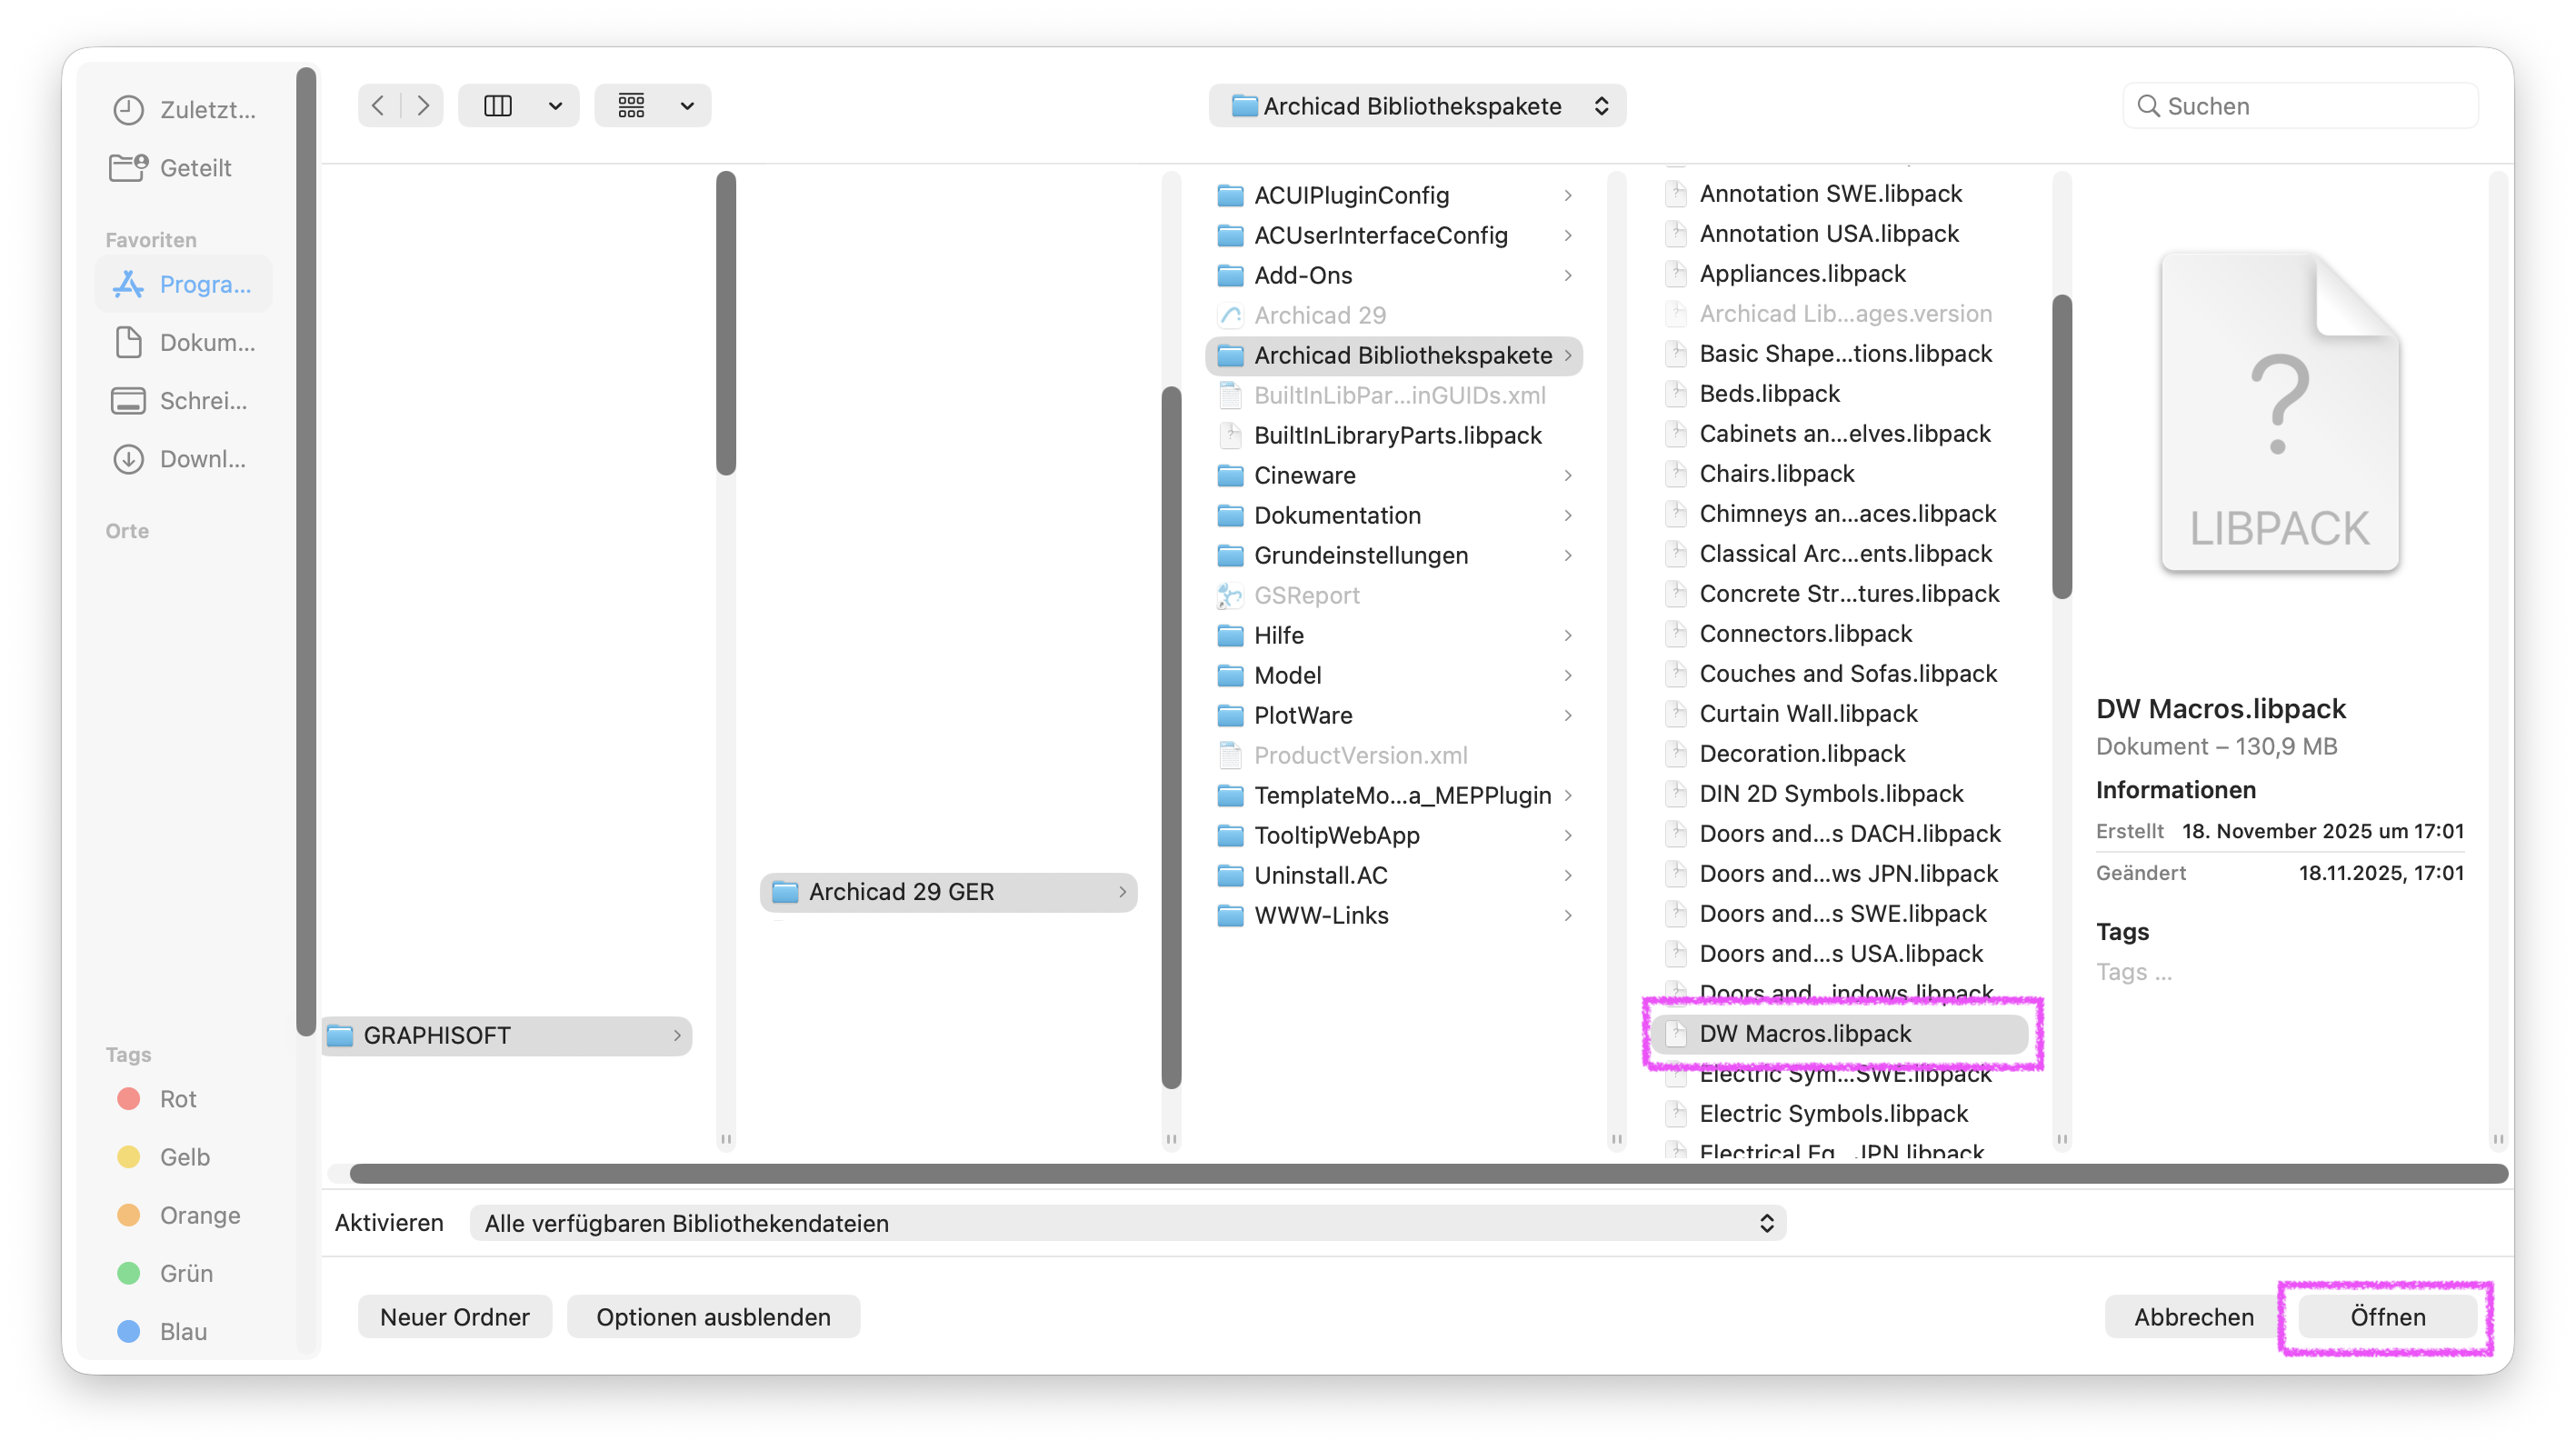Select Beds.libpack file icon

(1677, 393)
